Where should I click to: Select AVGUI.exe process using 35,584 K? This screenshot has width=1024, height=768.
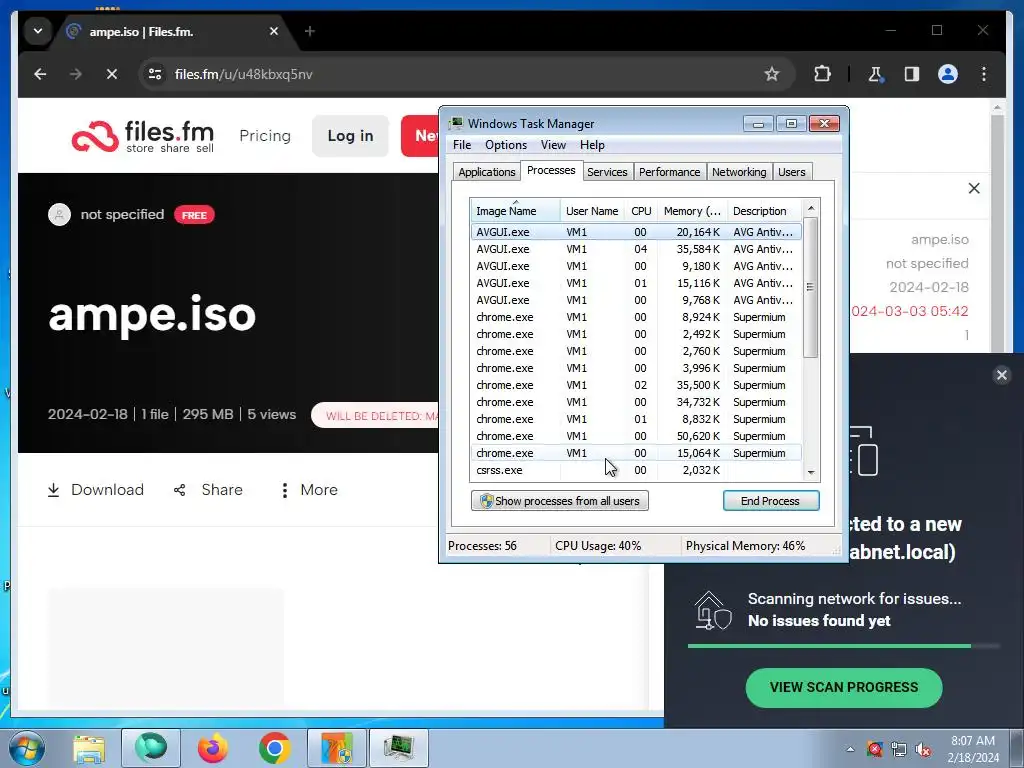click(x=636, y=249)
